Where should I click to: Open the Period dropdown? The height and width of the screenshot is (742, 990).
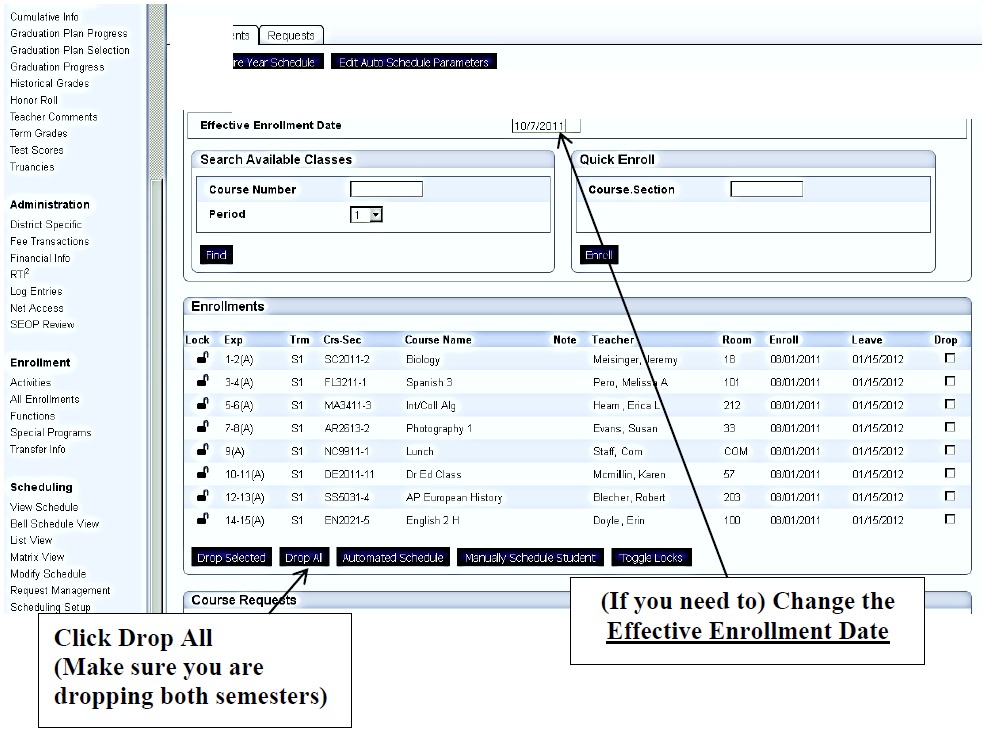(x=375, y=215)
